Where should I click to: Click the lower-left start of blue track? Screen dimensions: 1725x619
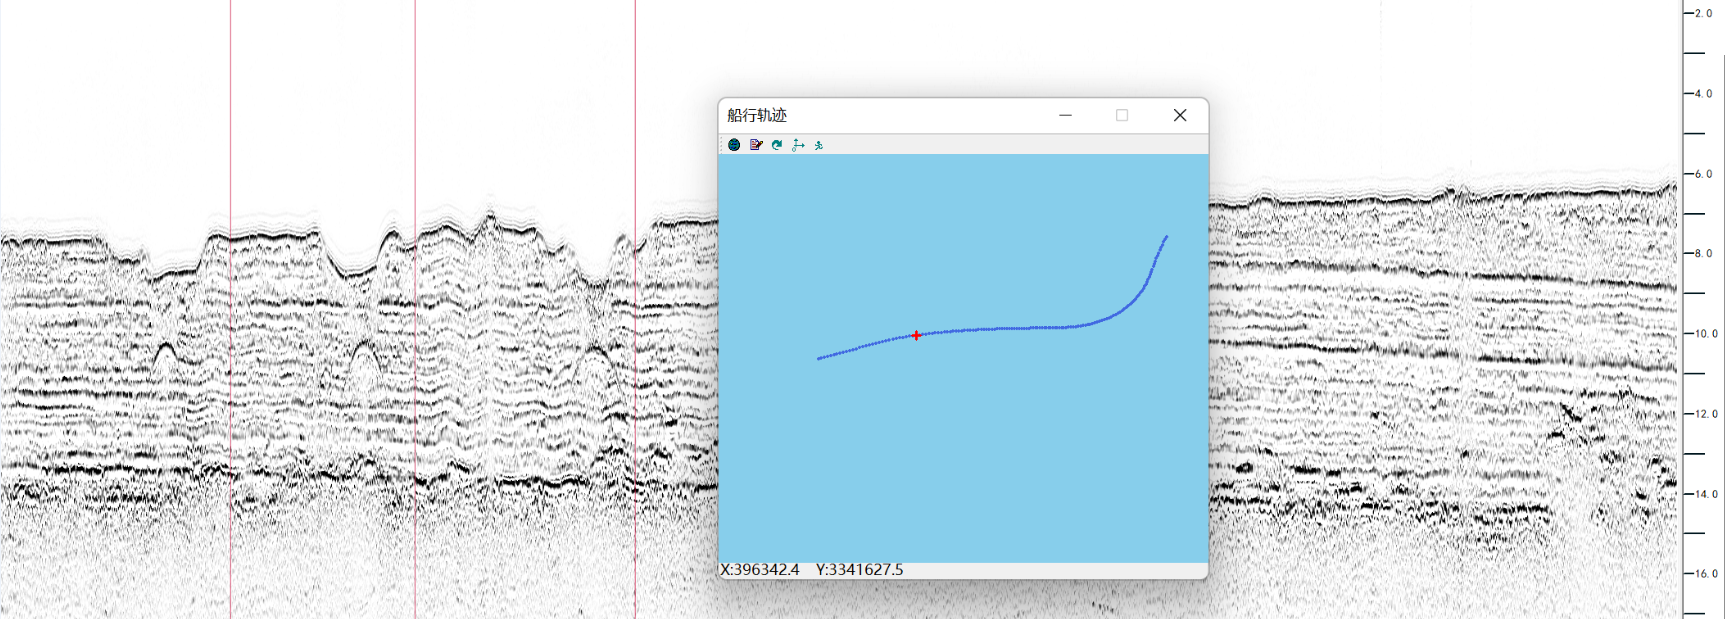[819, 358]
